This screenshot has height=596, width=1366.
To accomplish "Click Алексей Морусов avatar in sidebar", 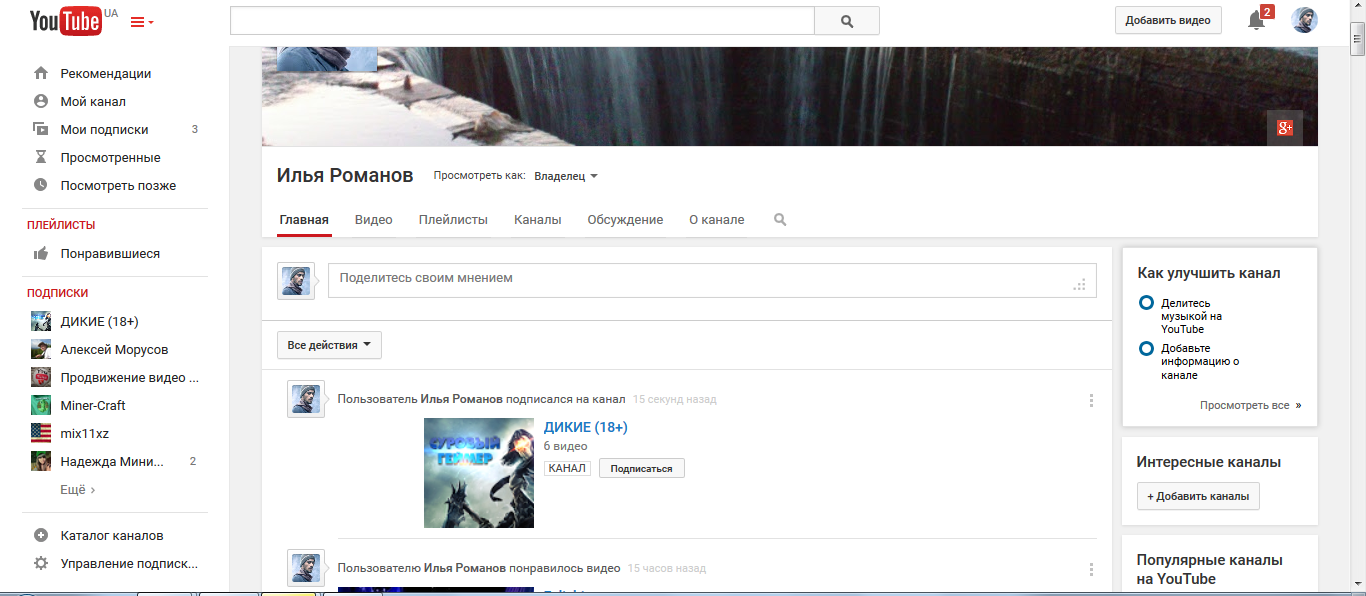I will tap(41, 349).
